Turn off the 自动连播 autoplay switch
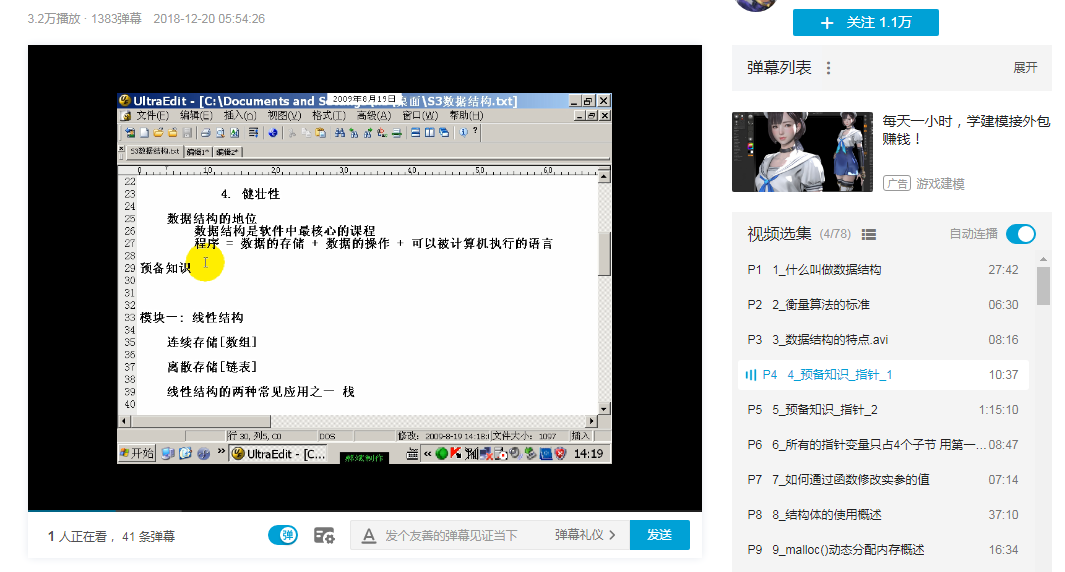 [1021, 234]
